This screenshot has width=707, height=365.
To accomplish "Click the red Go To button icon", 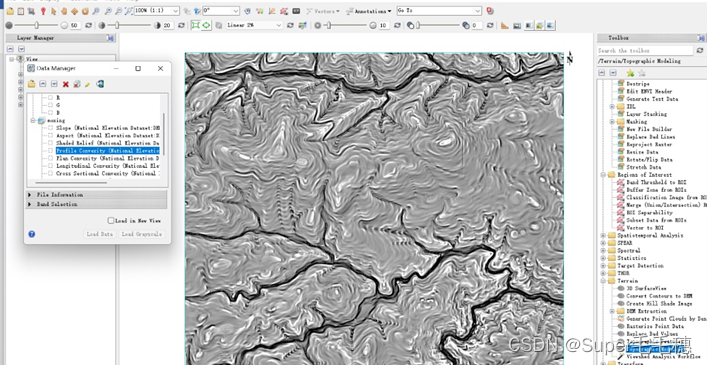I will click(490, 11).
